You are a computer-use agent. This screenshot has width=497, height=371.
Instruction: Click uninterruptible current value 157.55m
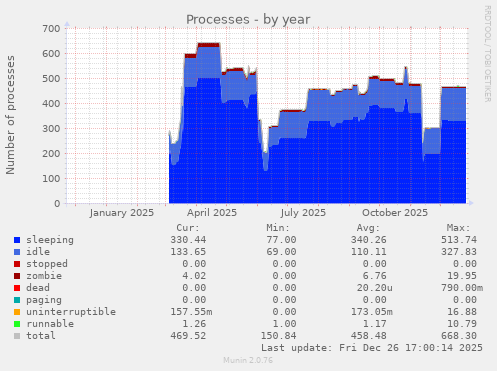(x=191, y=312)
